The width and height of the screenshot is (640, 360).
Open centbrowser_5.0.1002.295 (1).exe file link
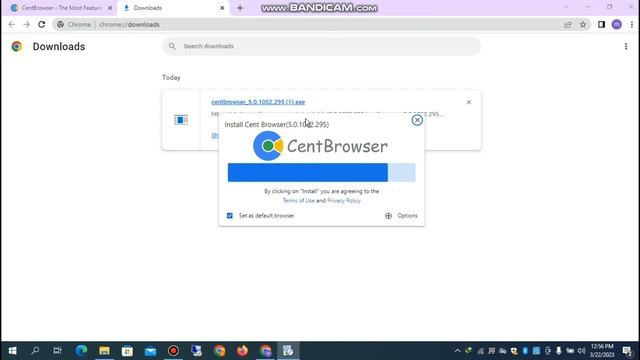pos(258,102)
